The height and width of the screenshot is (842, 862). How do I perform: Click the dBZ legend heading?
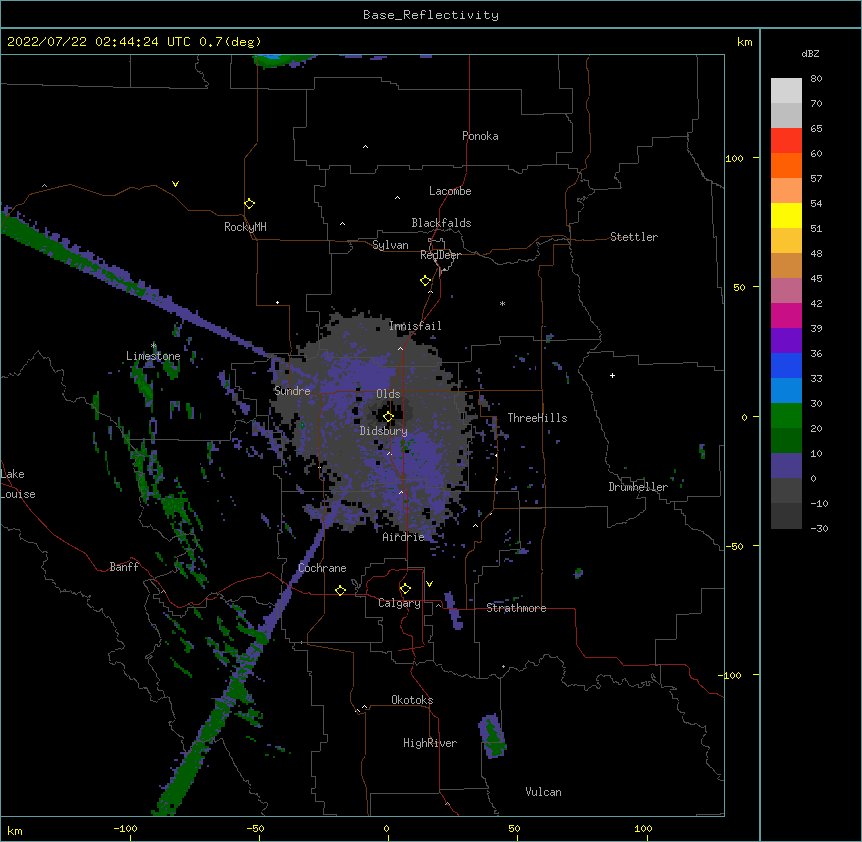coord(810,54)
